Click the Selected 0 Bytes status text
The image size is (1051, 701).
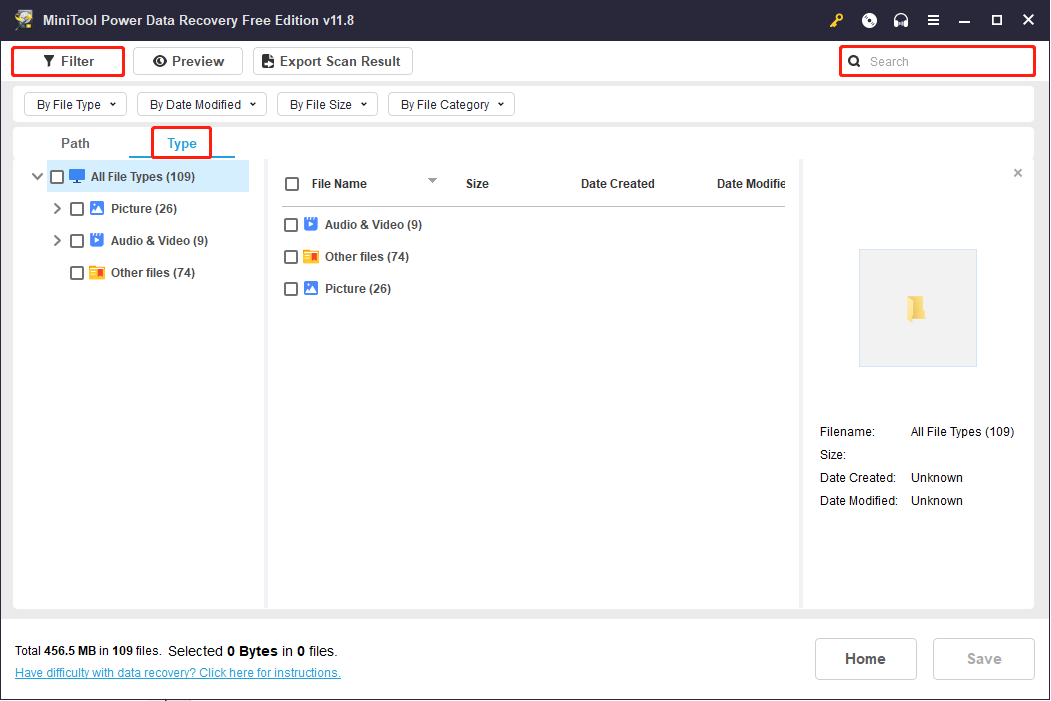253,651
